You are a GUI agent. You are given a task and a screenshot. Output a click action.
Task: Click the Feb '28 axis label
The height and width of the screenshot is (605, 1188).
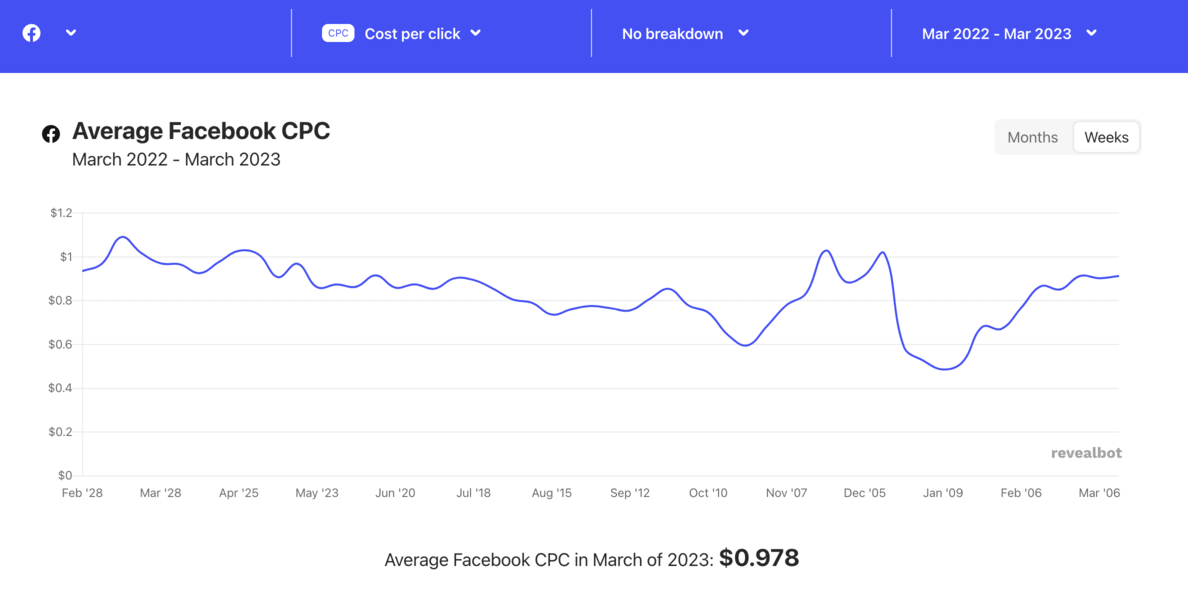82,492
